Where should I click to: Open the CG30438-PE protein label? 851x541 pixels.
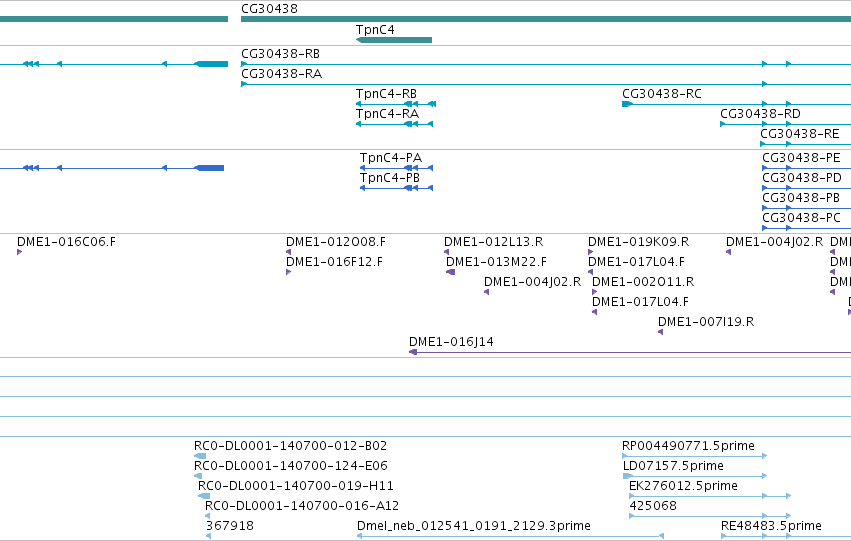click(802, 158)
